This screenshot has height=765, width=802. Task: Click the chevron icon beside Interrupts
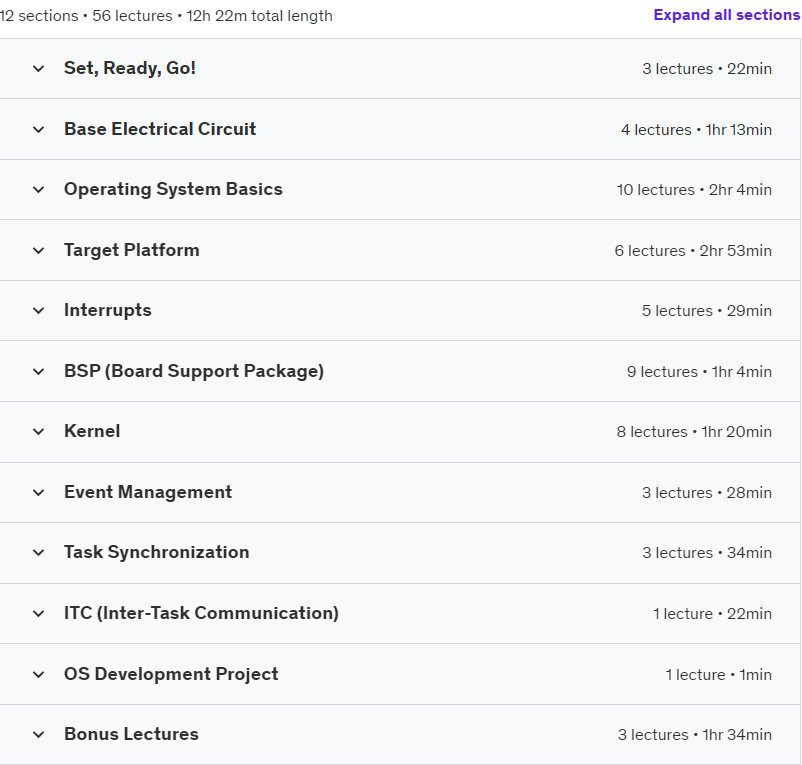[x=38, y=310]
